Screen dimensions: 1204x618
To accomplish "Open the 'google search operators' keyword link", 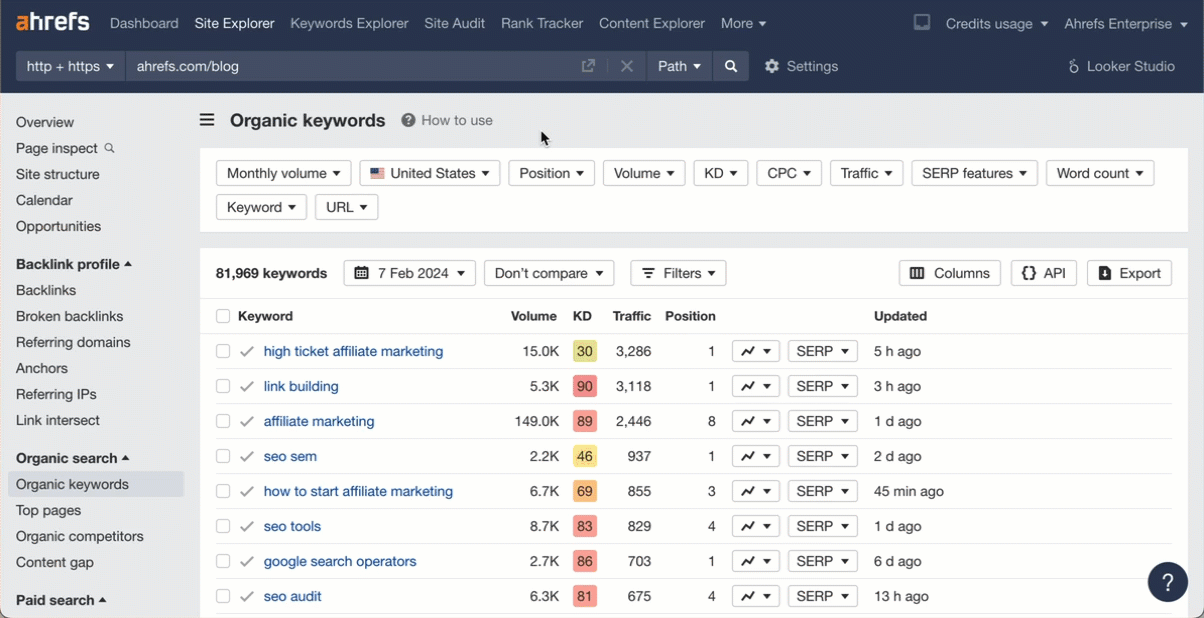I will click(x=340, y=561).
